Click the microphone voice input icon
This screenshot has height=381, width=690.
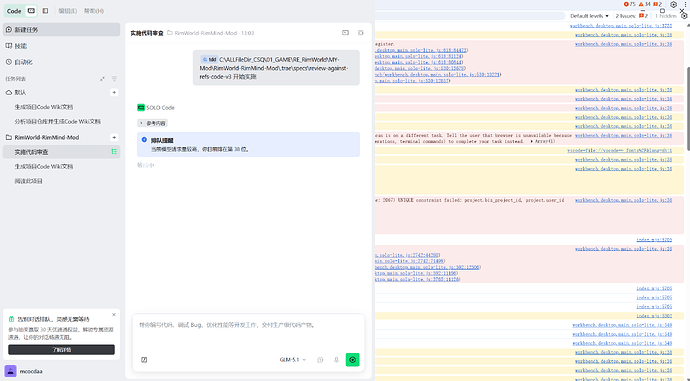336,360
